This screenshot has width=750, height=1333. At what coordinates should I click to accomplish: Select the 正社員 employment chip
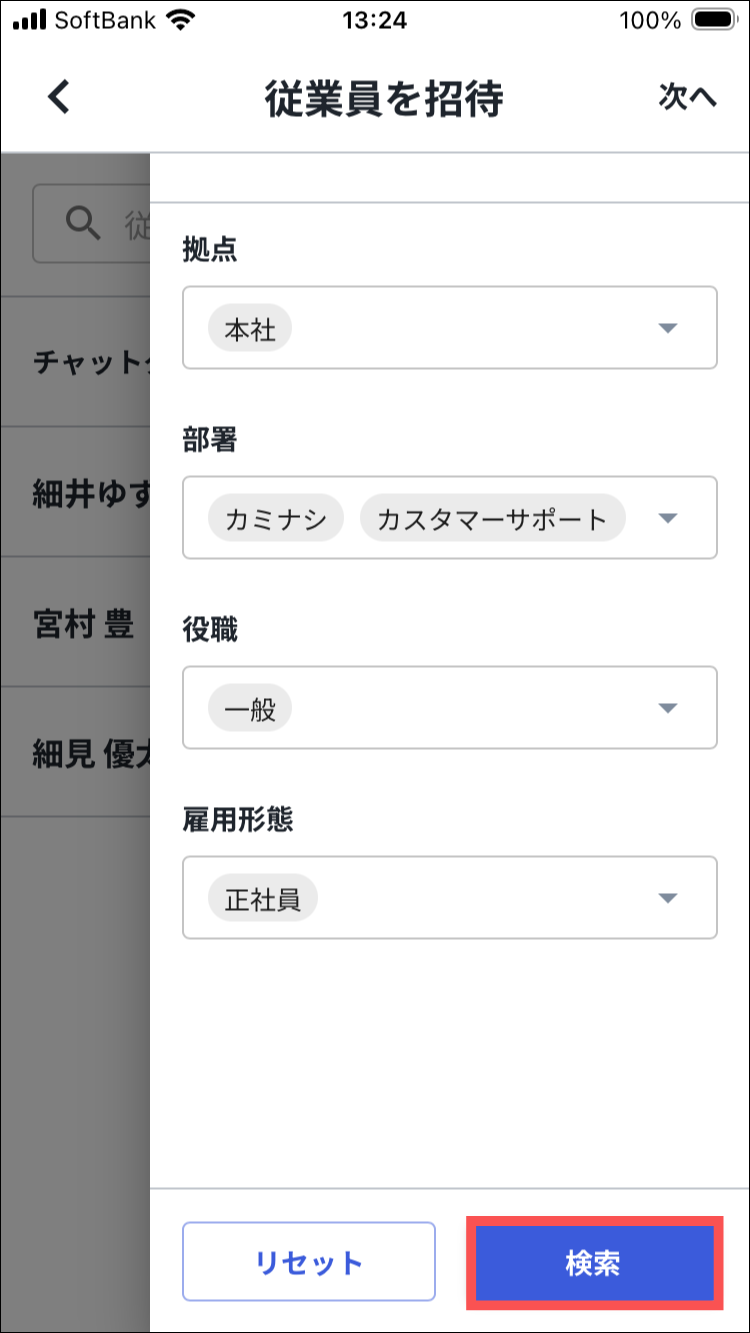[x=262, y=899]
